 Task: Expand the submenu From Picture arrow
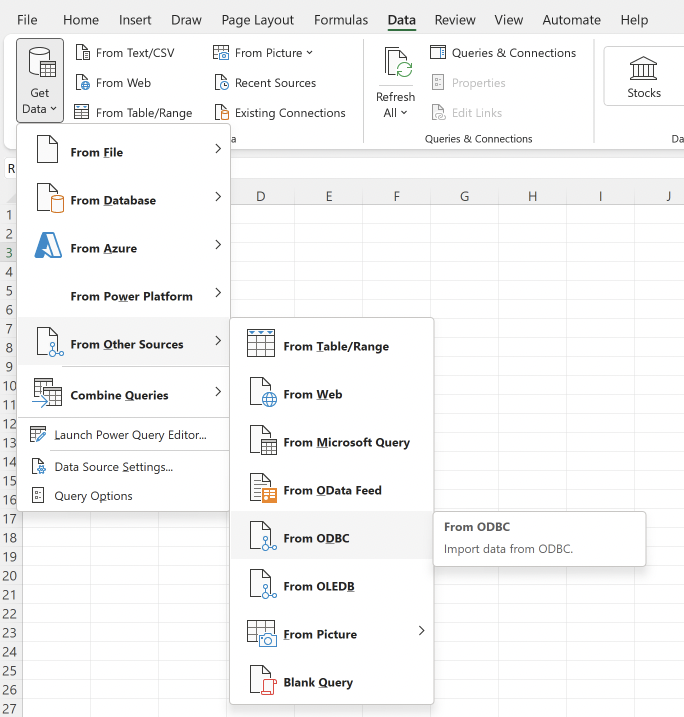pos(422,631)
